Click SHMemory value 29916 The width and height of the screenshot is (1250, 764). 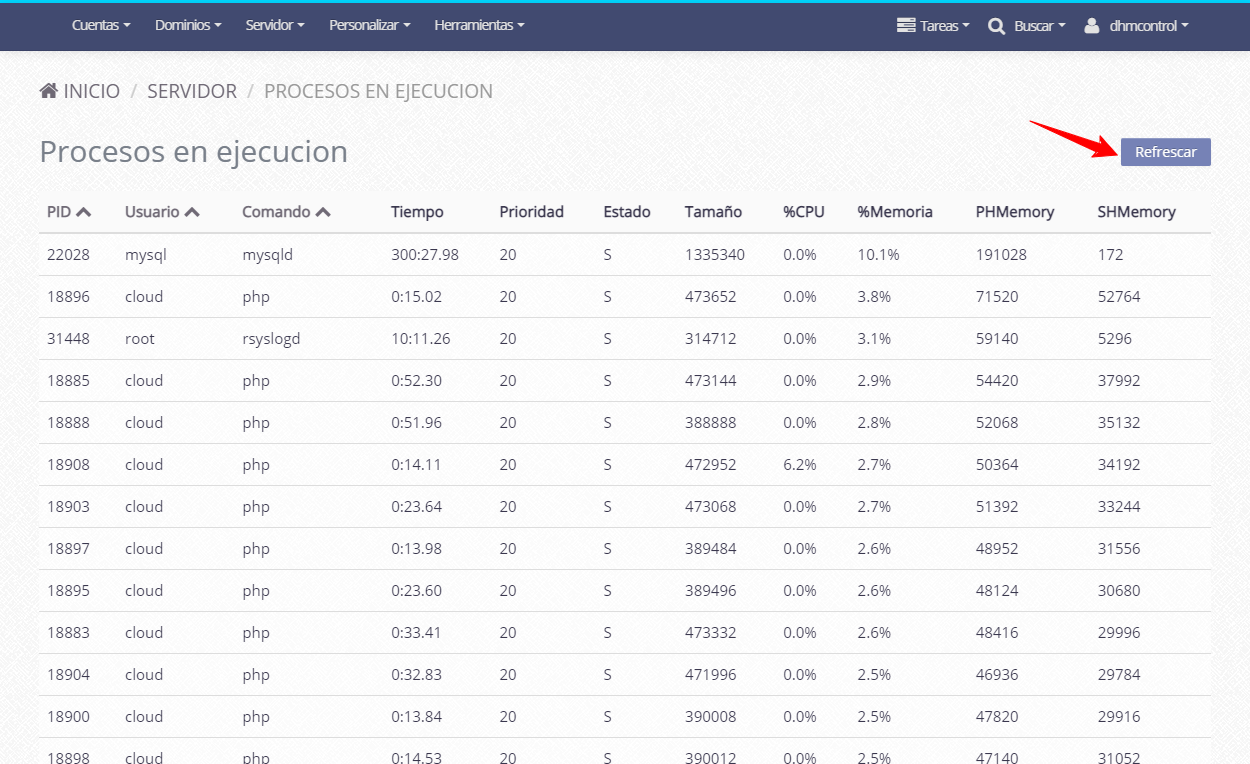[x=1119, y=717]
